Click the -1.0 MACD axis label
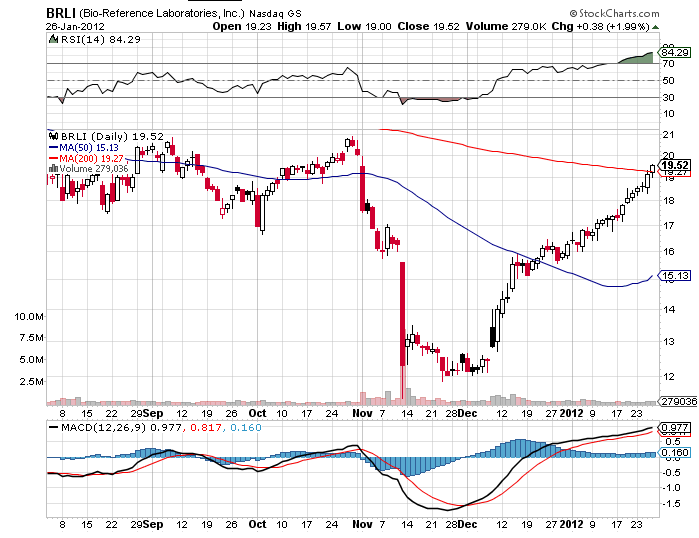This screenshot has height=538, width=699. (671, 488)
